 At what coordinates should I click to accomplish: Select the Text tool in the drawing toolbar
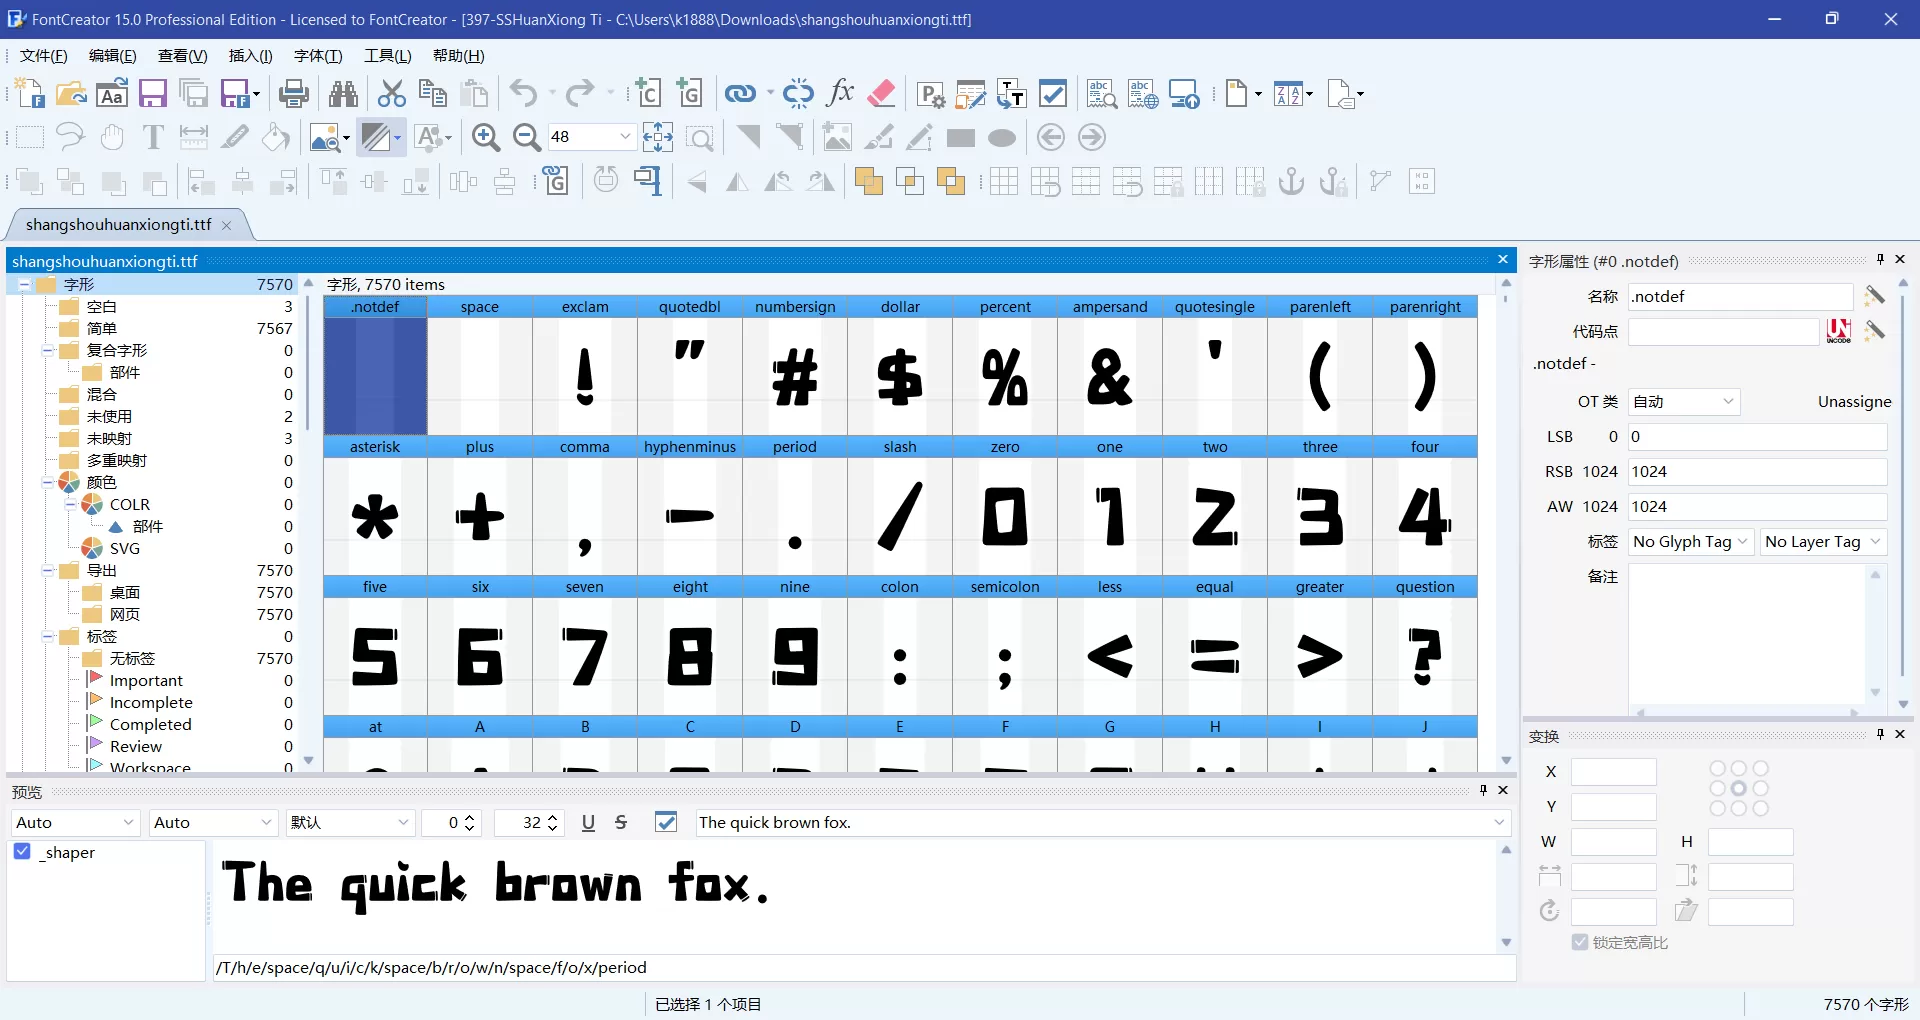click(x=152, y=137)
